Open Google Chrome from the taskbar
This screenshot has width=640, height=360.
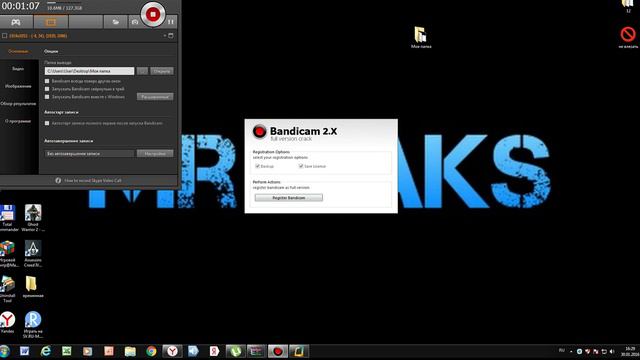click(x=151, y=351)
